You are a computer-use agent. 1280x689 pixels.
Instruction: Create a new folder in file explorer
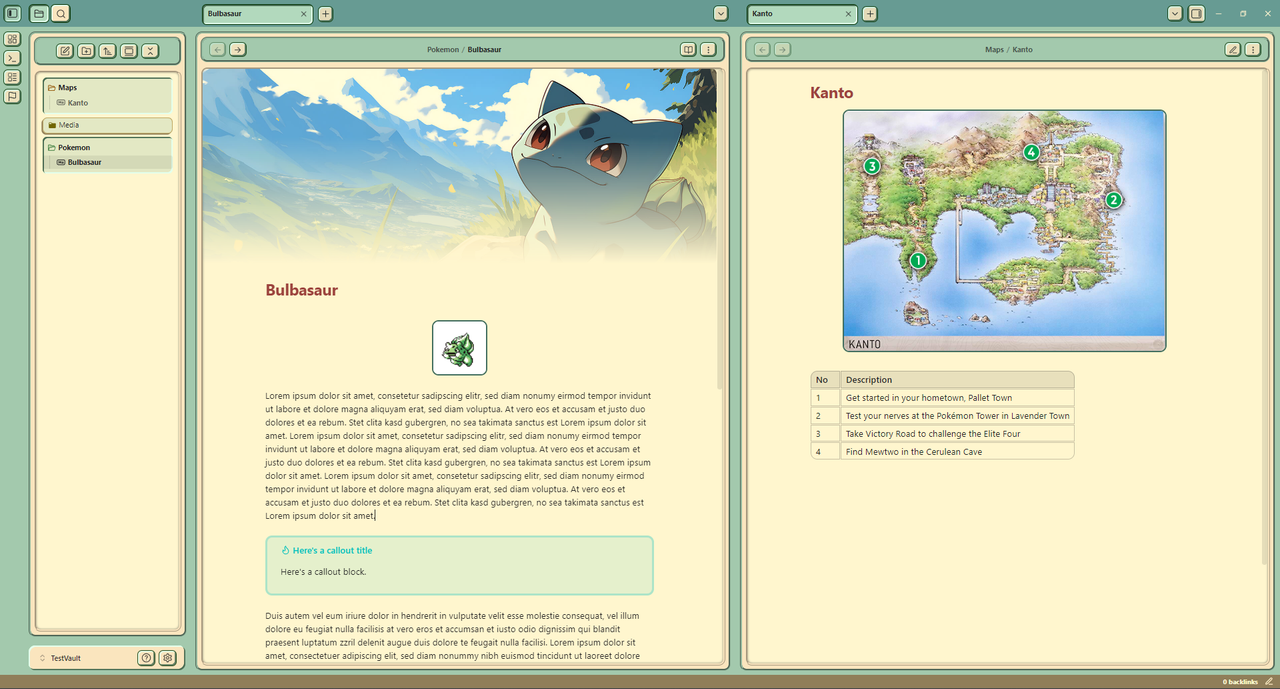click(x=86, y=51)
